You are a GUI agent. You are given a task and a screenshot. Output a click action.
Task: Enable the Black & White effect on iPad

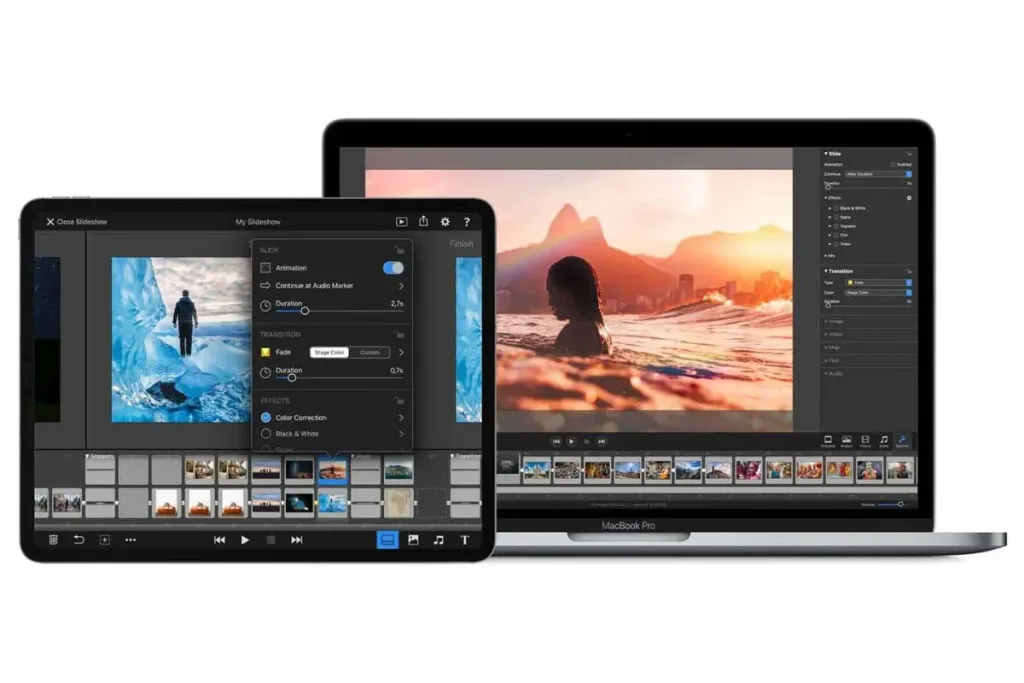(x=266, y=434)
